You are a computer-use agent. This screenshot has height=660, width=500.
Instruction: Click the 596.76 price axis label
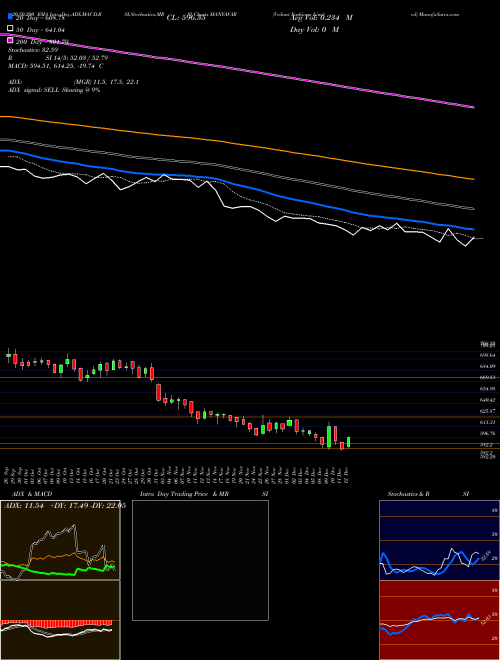[486, 433]
